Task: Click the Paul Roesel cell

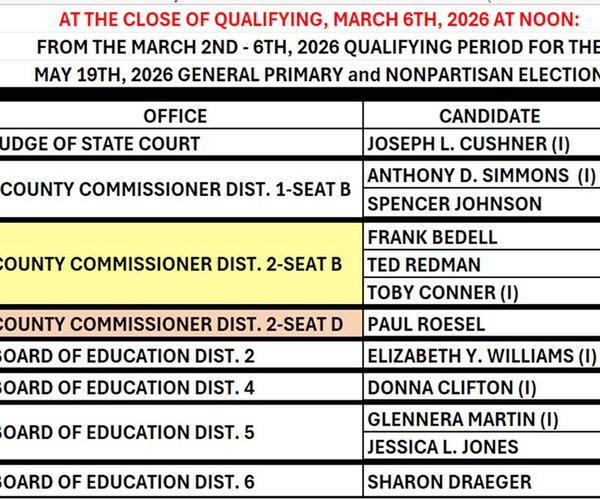Action: [427, 324]
